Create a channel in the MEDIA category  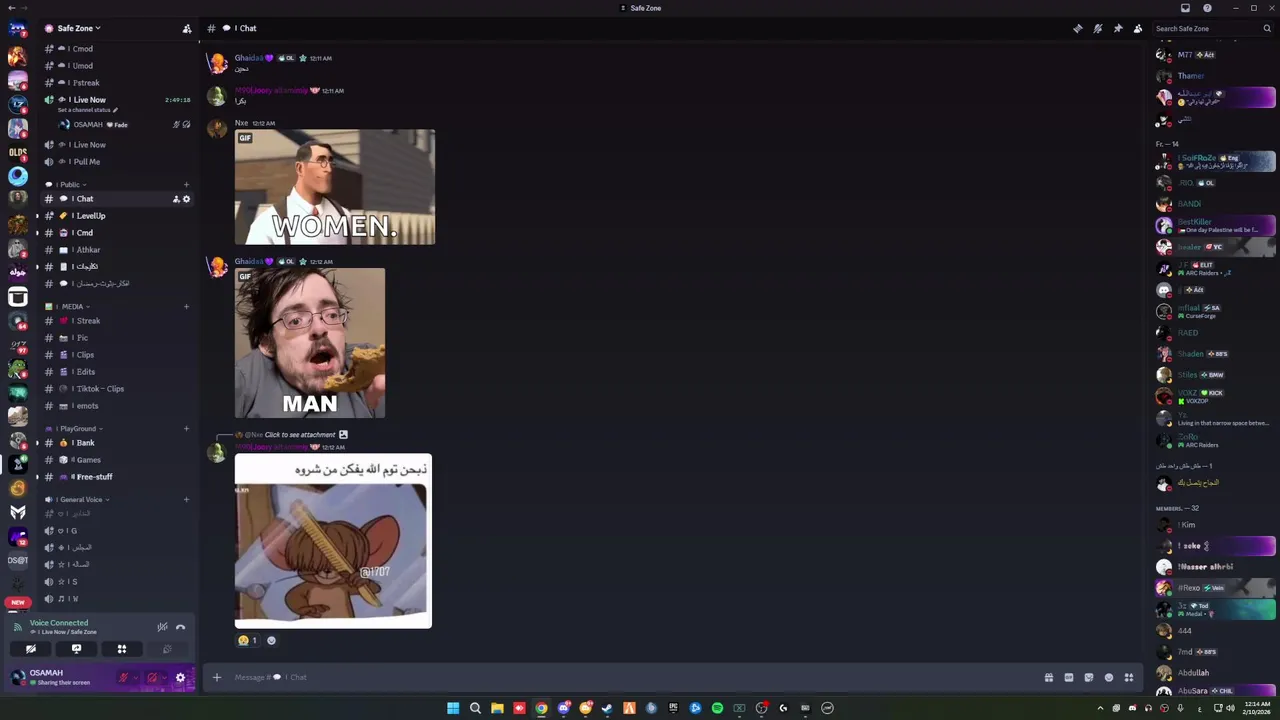(186, 306)
